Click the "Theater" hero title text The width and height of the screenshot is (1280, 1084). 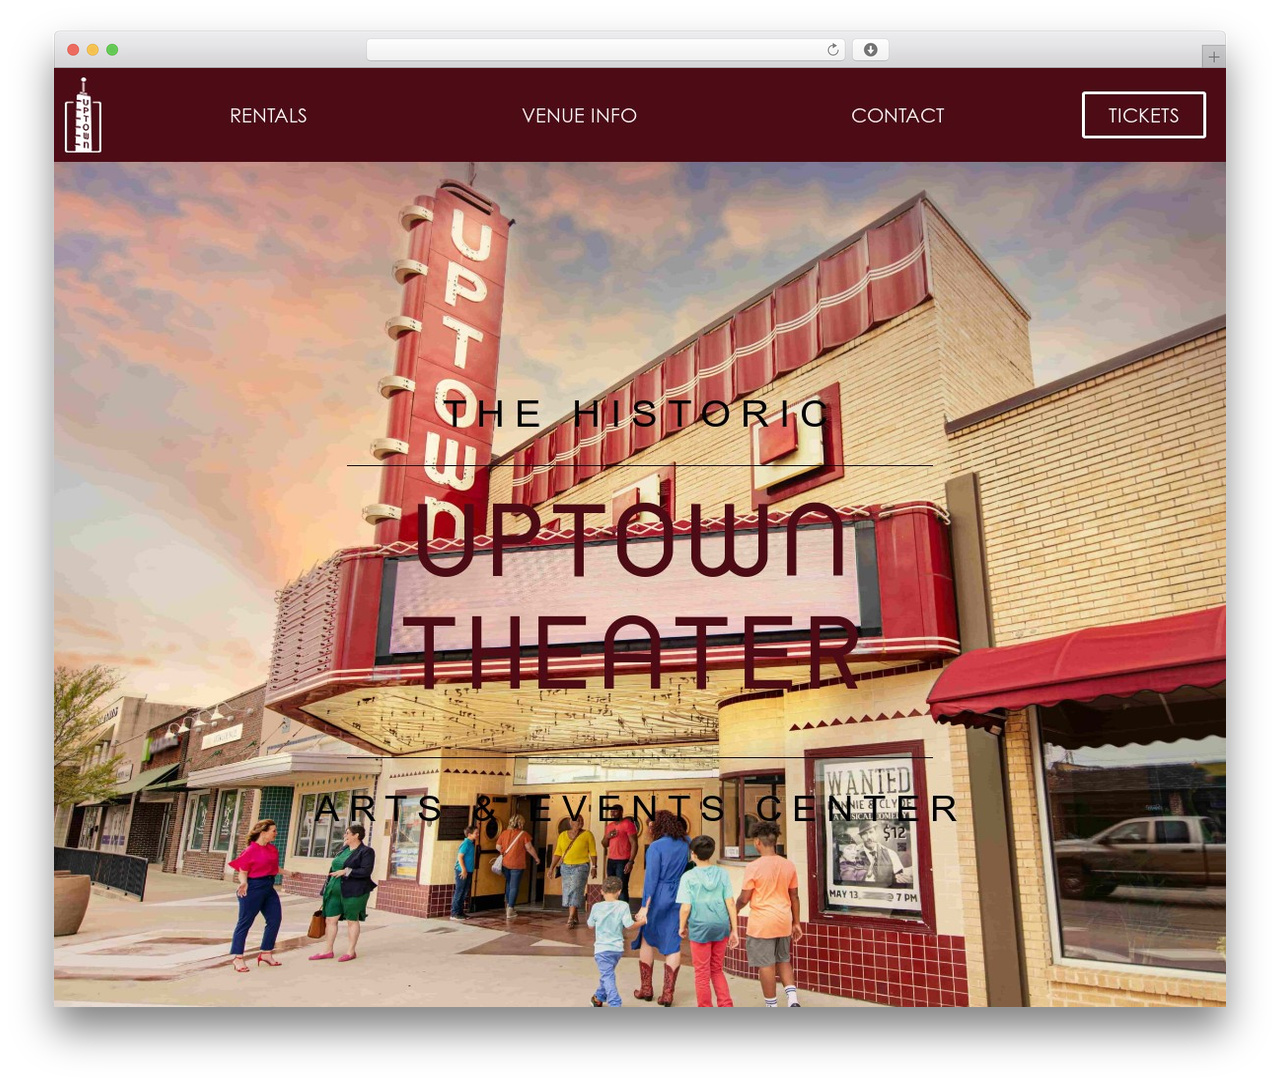tap(630, 652)
